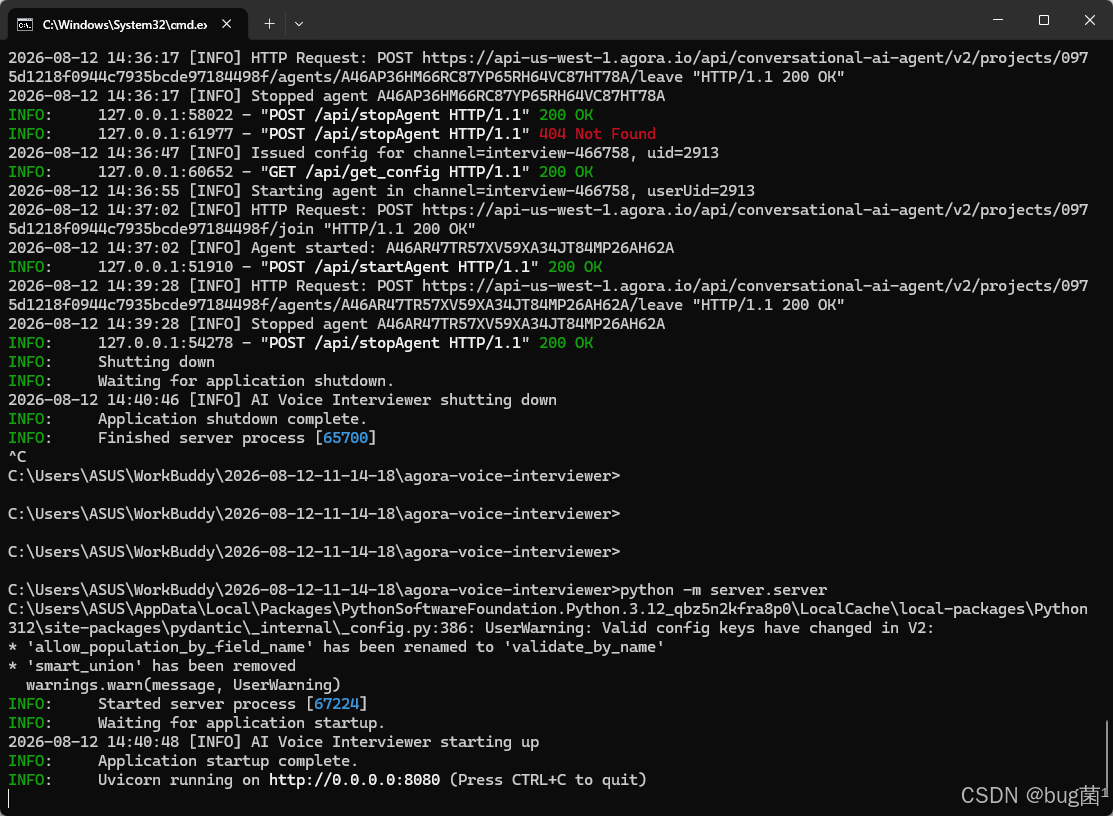Screen dimensions: 1113x816
Task: Select the cmd.exe terminal tab
Action: tap(128, 24)
